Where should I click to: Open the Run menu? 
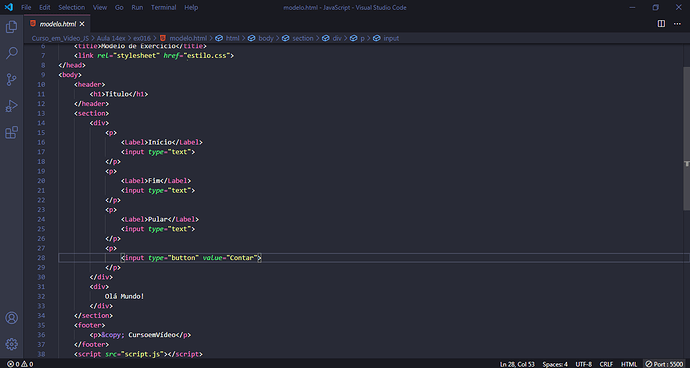[137, 7]
